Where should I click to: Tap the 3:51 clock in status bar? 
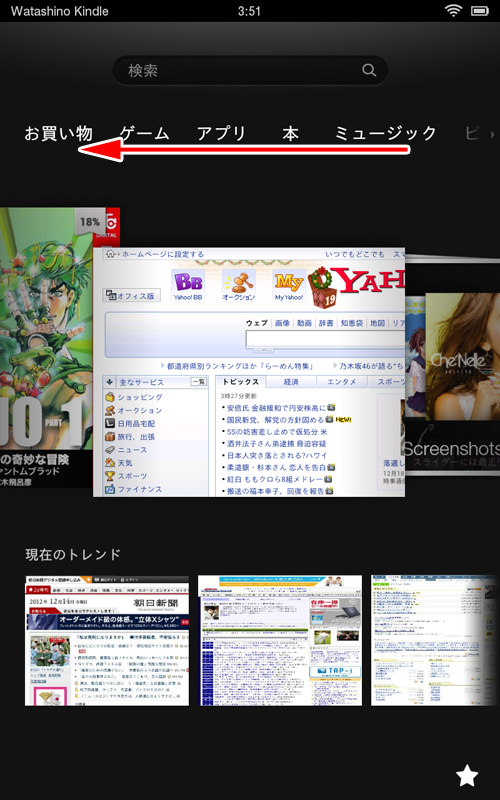[249, 11]
